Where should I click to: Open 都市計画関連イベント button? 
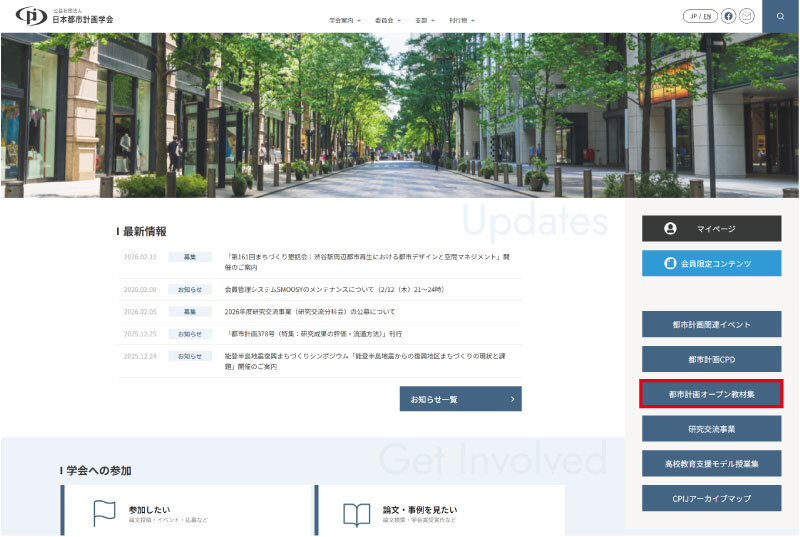coord(711,324)
